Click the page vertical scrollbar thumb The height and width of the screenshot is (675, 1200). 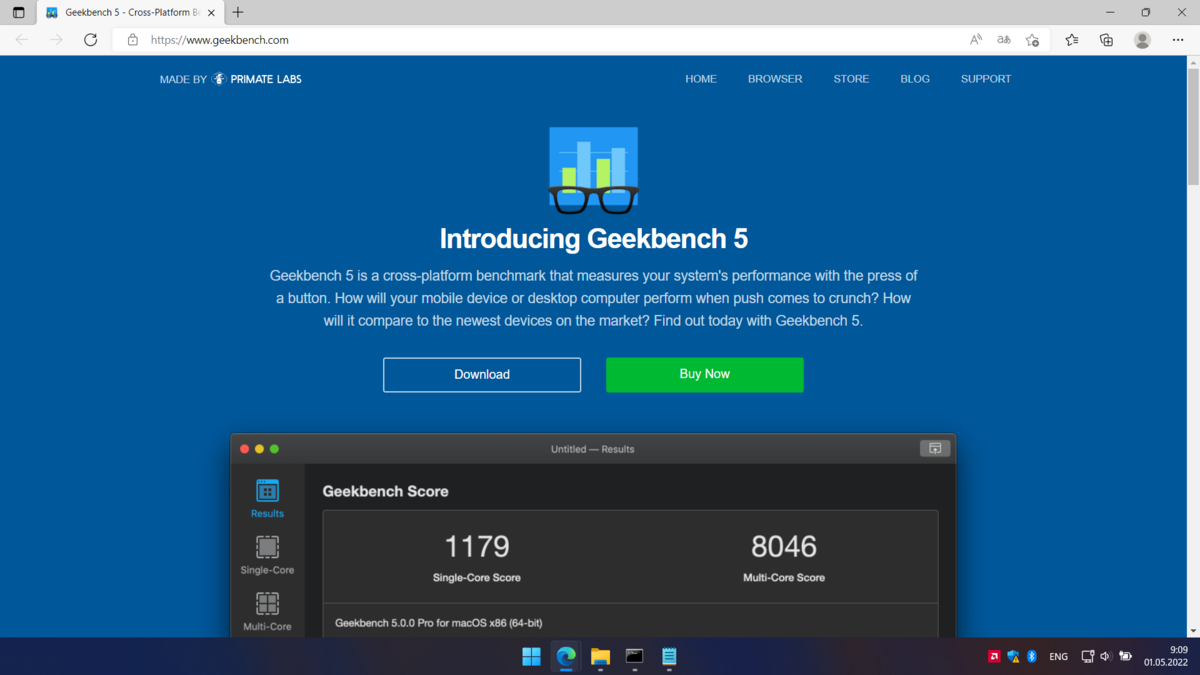click(1193, 127)
